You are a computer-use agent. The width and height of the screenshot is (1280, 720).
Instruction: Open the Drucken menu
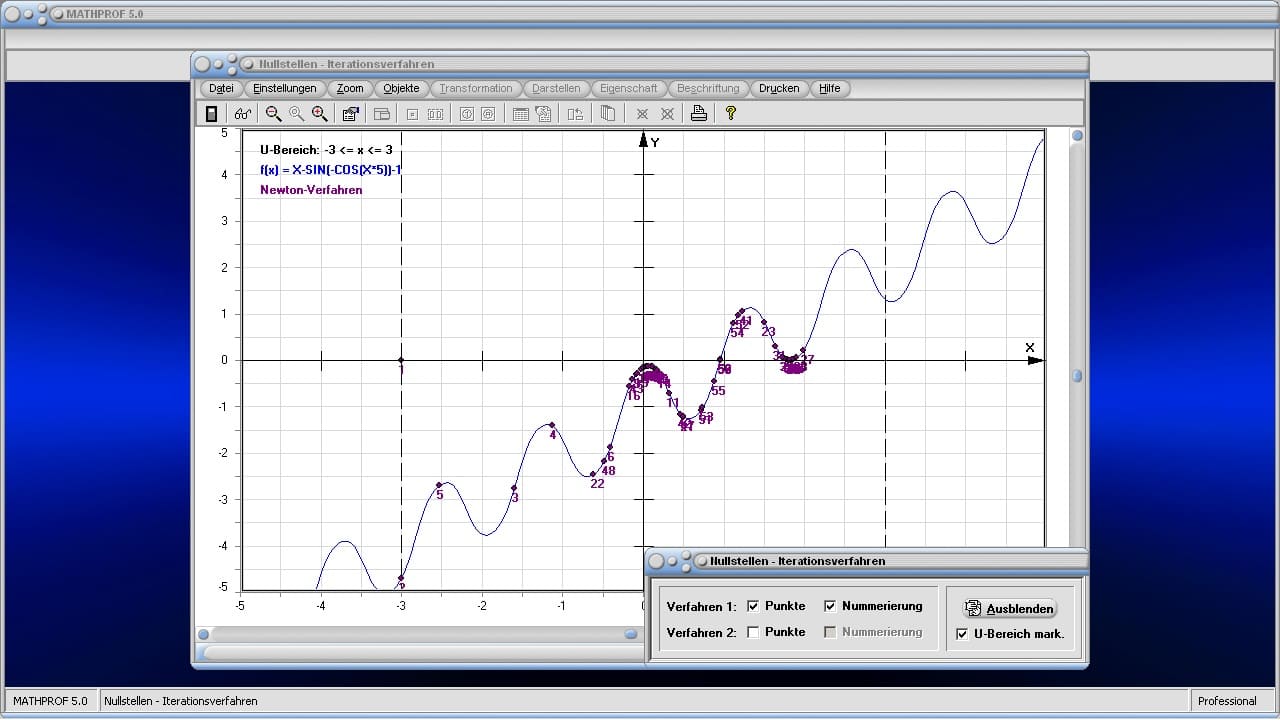(779, 88)
